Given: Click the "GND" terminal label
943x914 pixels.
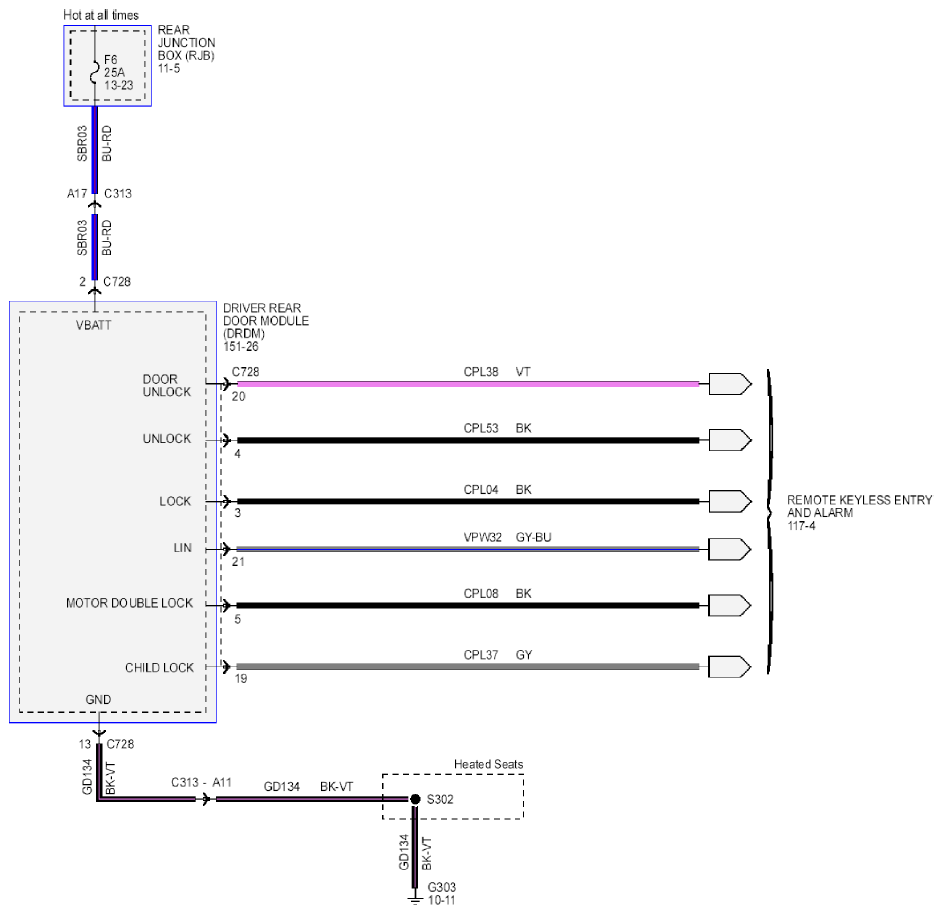Looking at the screenshot, I should pos(98,699).
